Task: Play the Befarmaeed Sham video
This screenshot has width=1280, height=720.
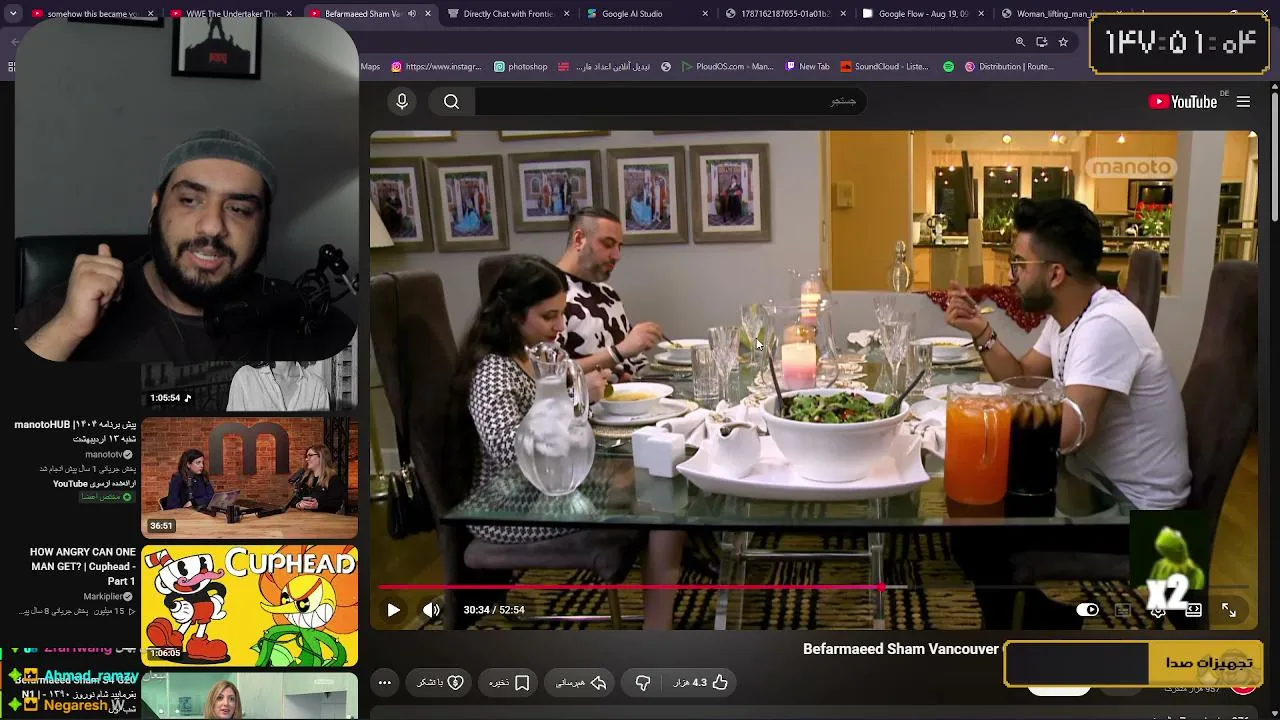Action: pyautogui.click(x=394, y=610)
